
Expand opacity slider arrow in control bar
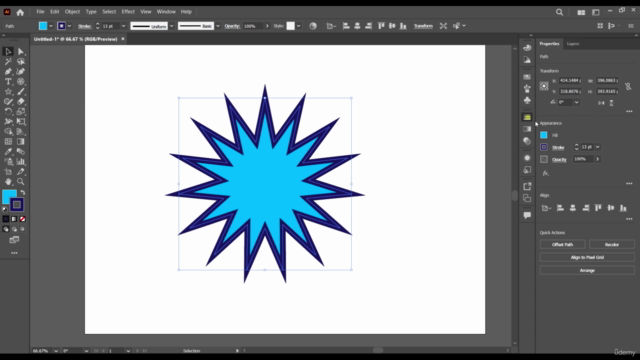coord(267,26)
